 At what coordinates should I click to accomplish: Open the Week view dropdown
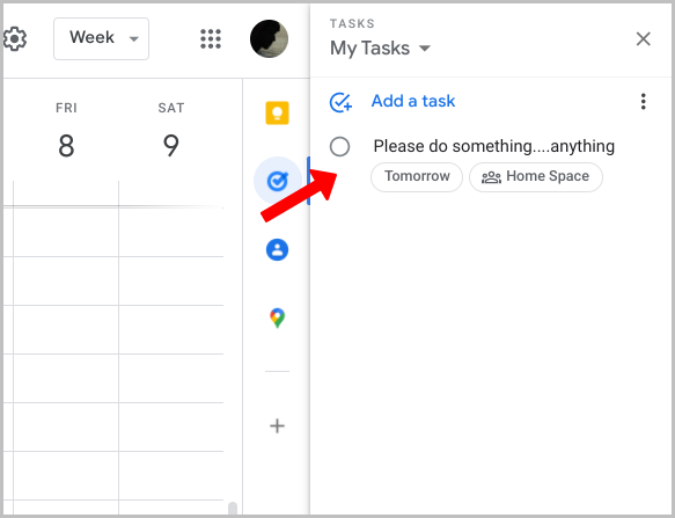pos(101,39)
